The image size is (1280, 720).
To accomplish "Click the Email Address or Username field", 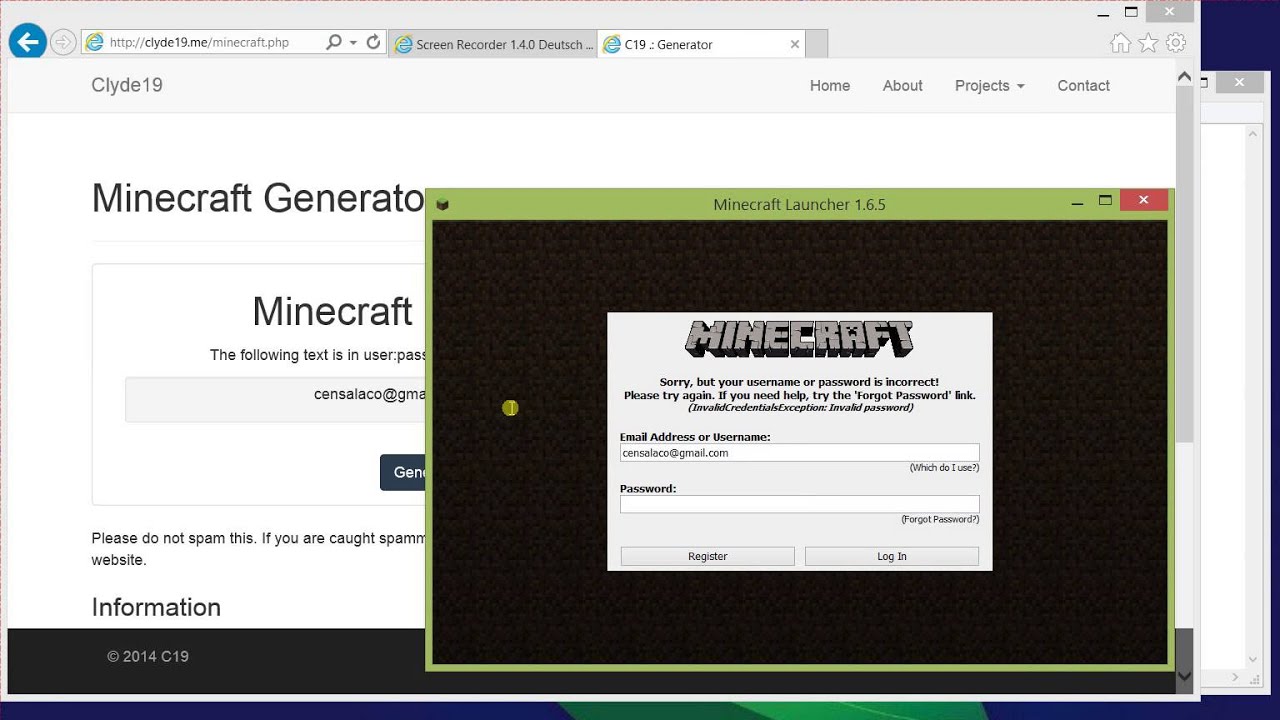I will 799,453.
